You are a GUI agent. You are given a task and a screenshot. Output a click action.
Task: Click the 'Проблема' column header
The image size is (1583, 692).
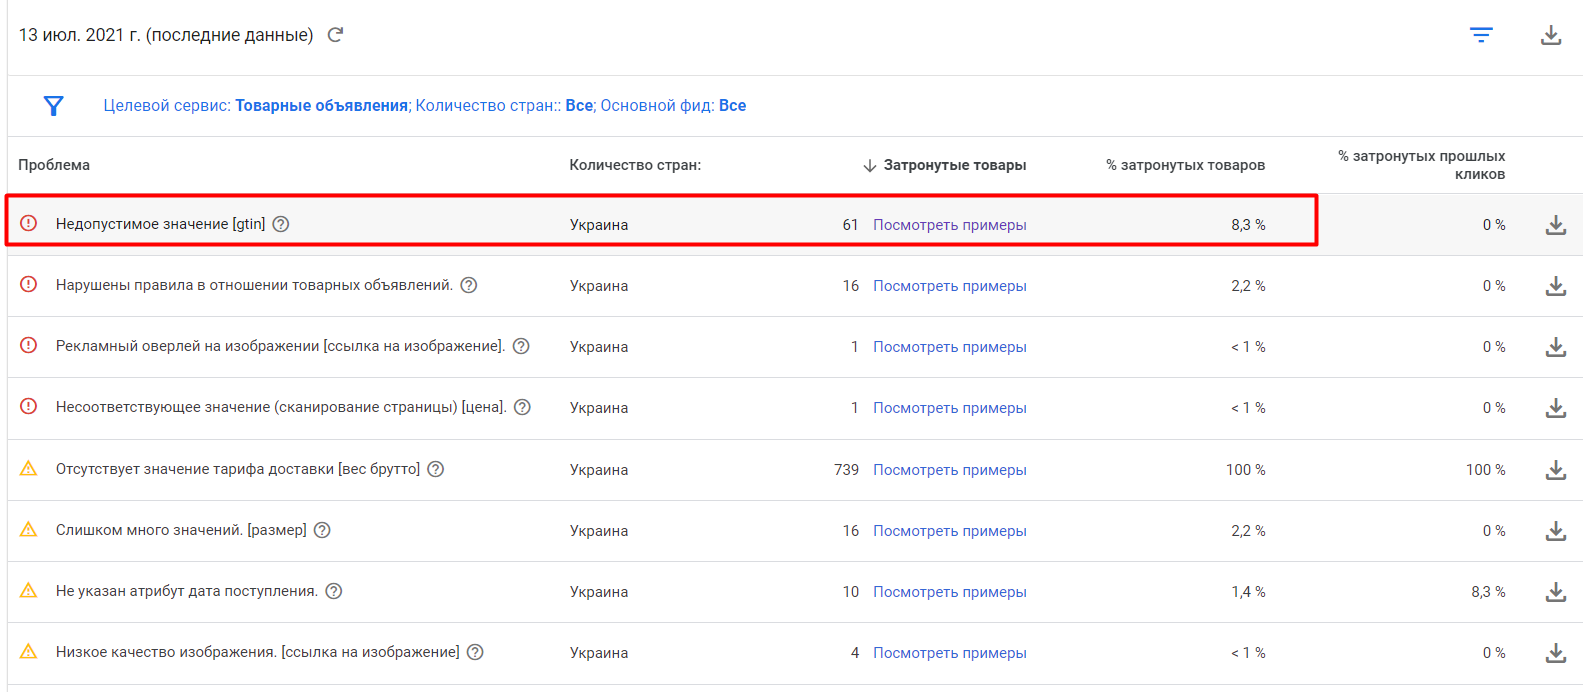(x=54, y=165)
